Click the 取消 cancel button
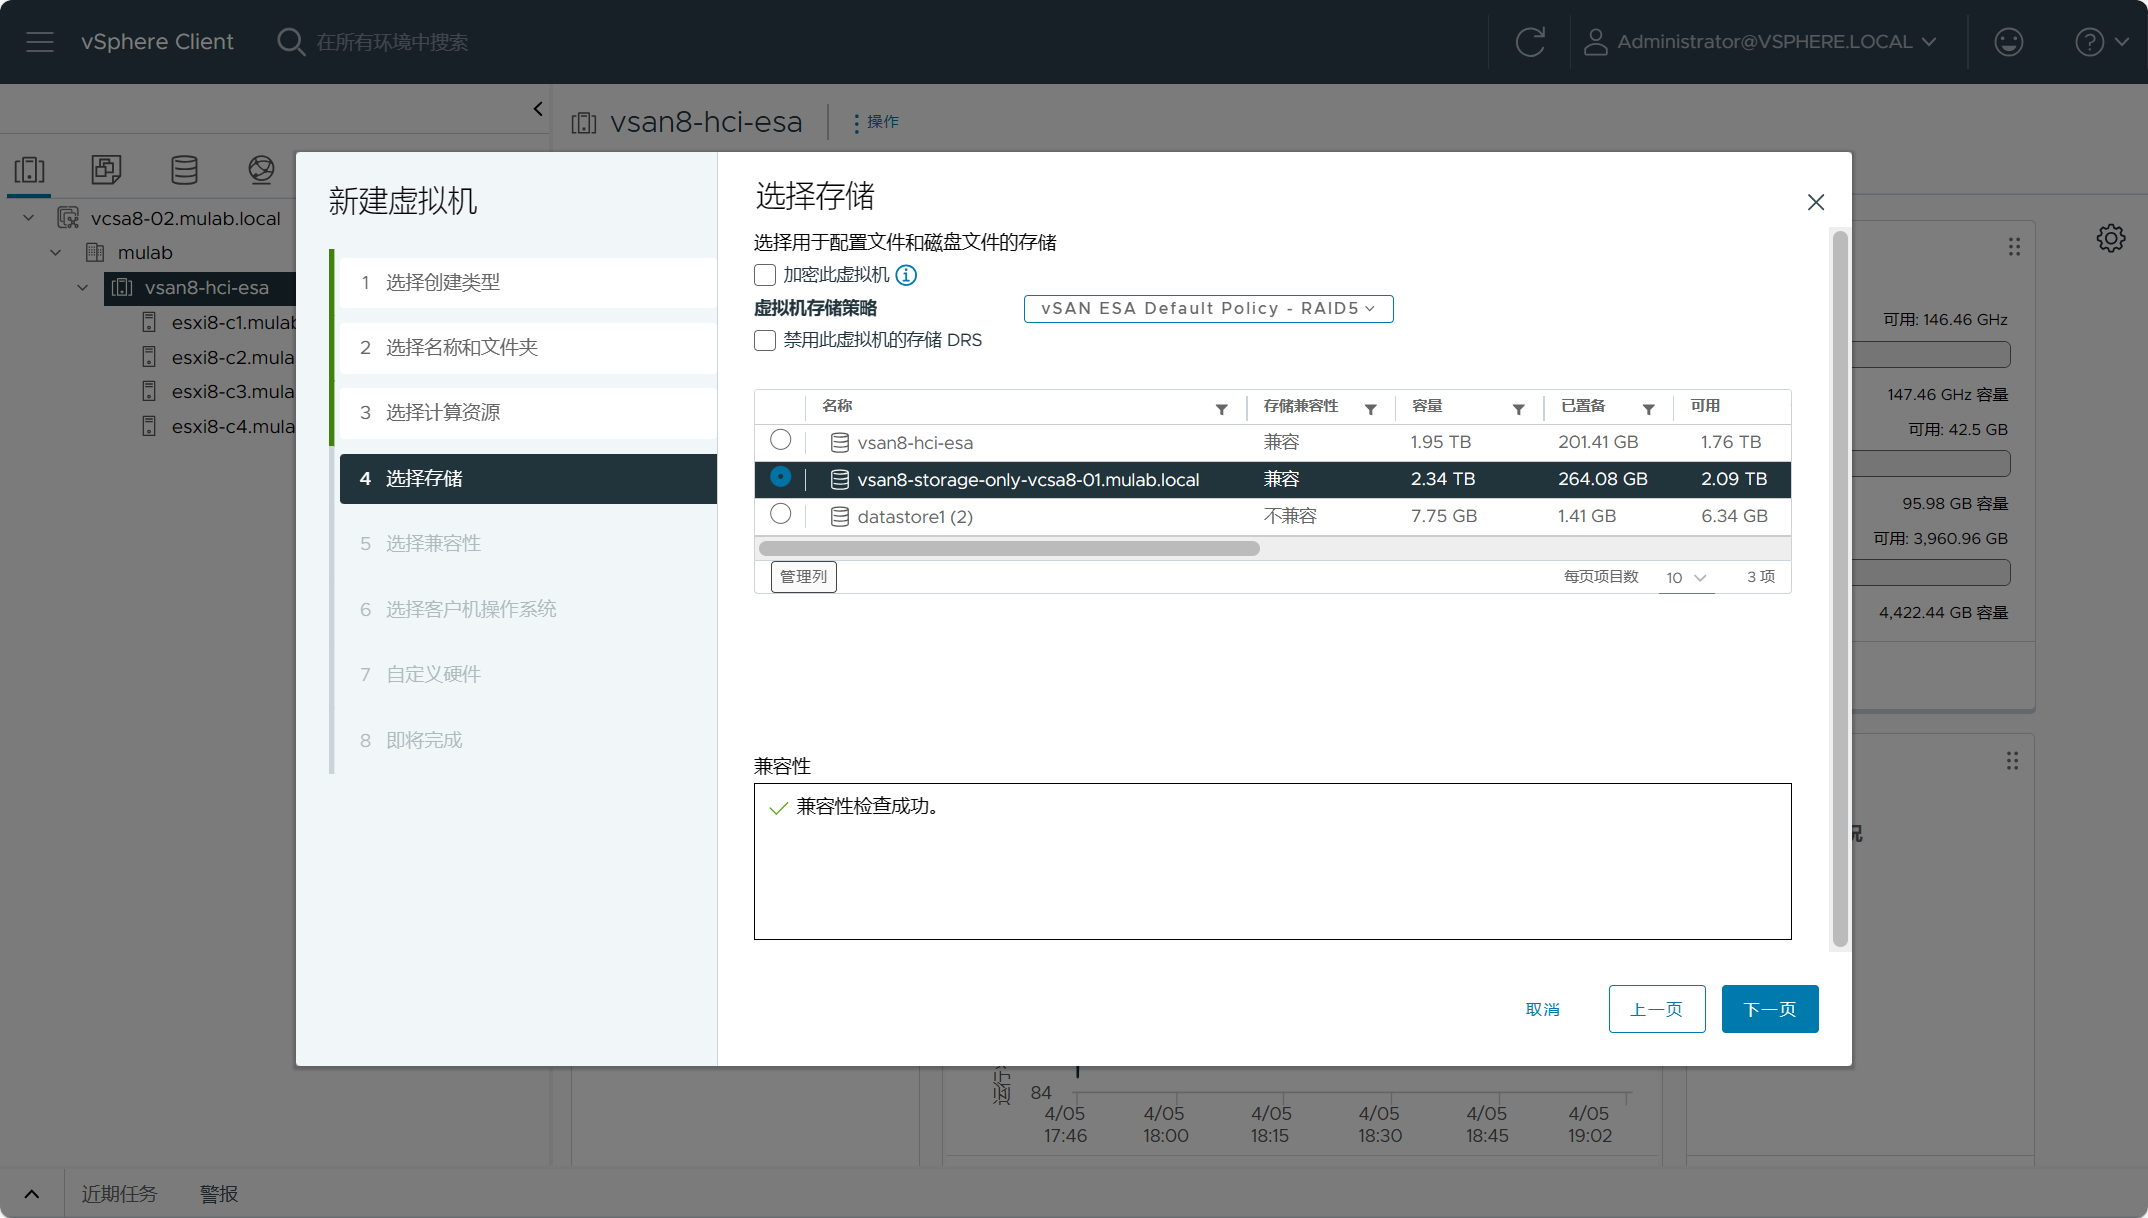Image resolution: width=2148 pixels, height=1218 pixels. point(1542,1009)
